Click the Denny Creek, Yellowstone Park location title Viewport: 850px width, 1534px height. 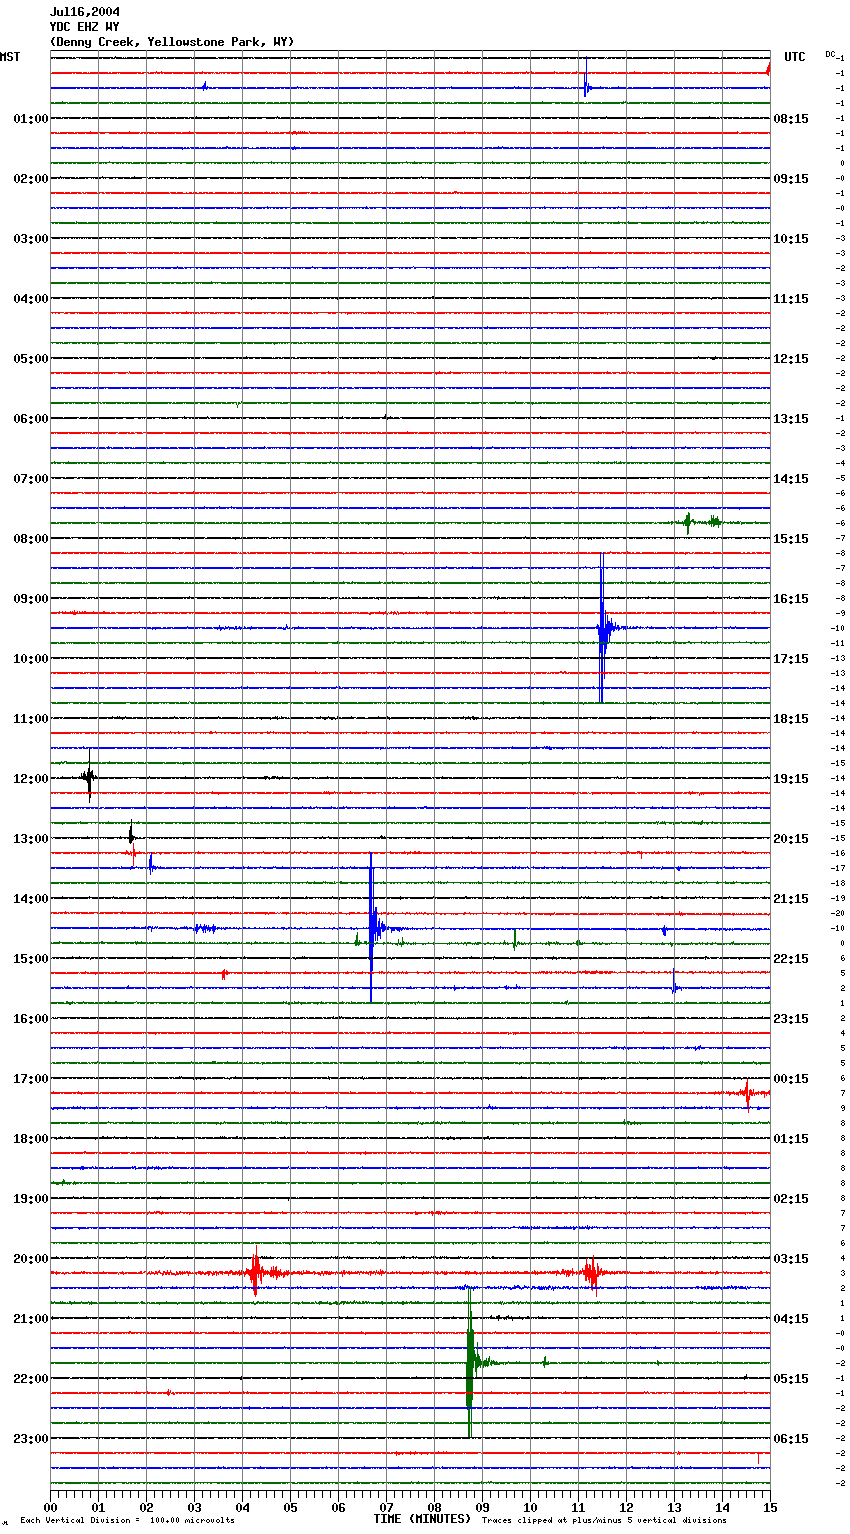(172, 42)
